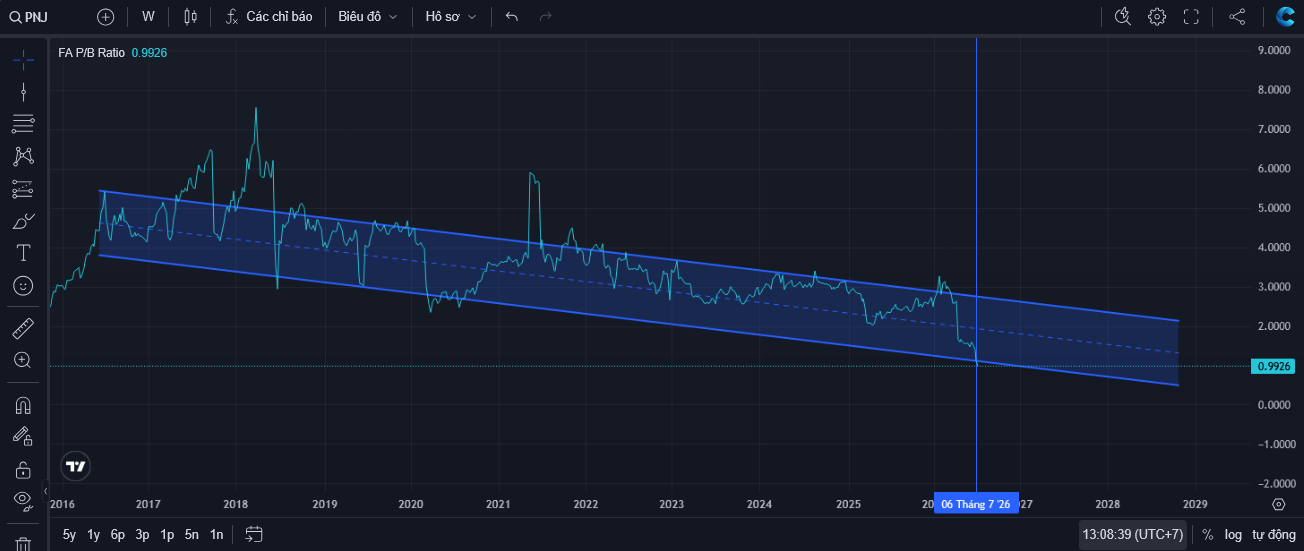Open the price axis settings gear
This screenshot has height=551, width=1304.
click(x=1279, y=504)
